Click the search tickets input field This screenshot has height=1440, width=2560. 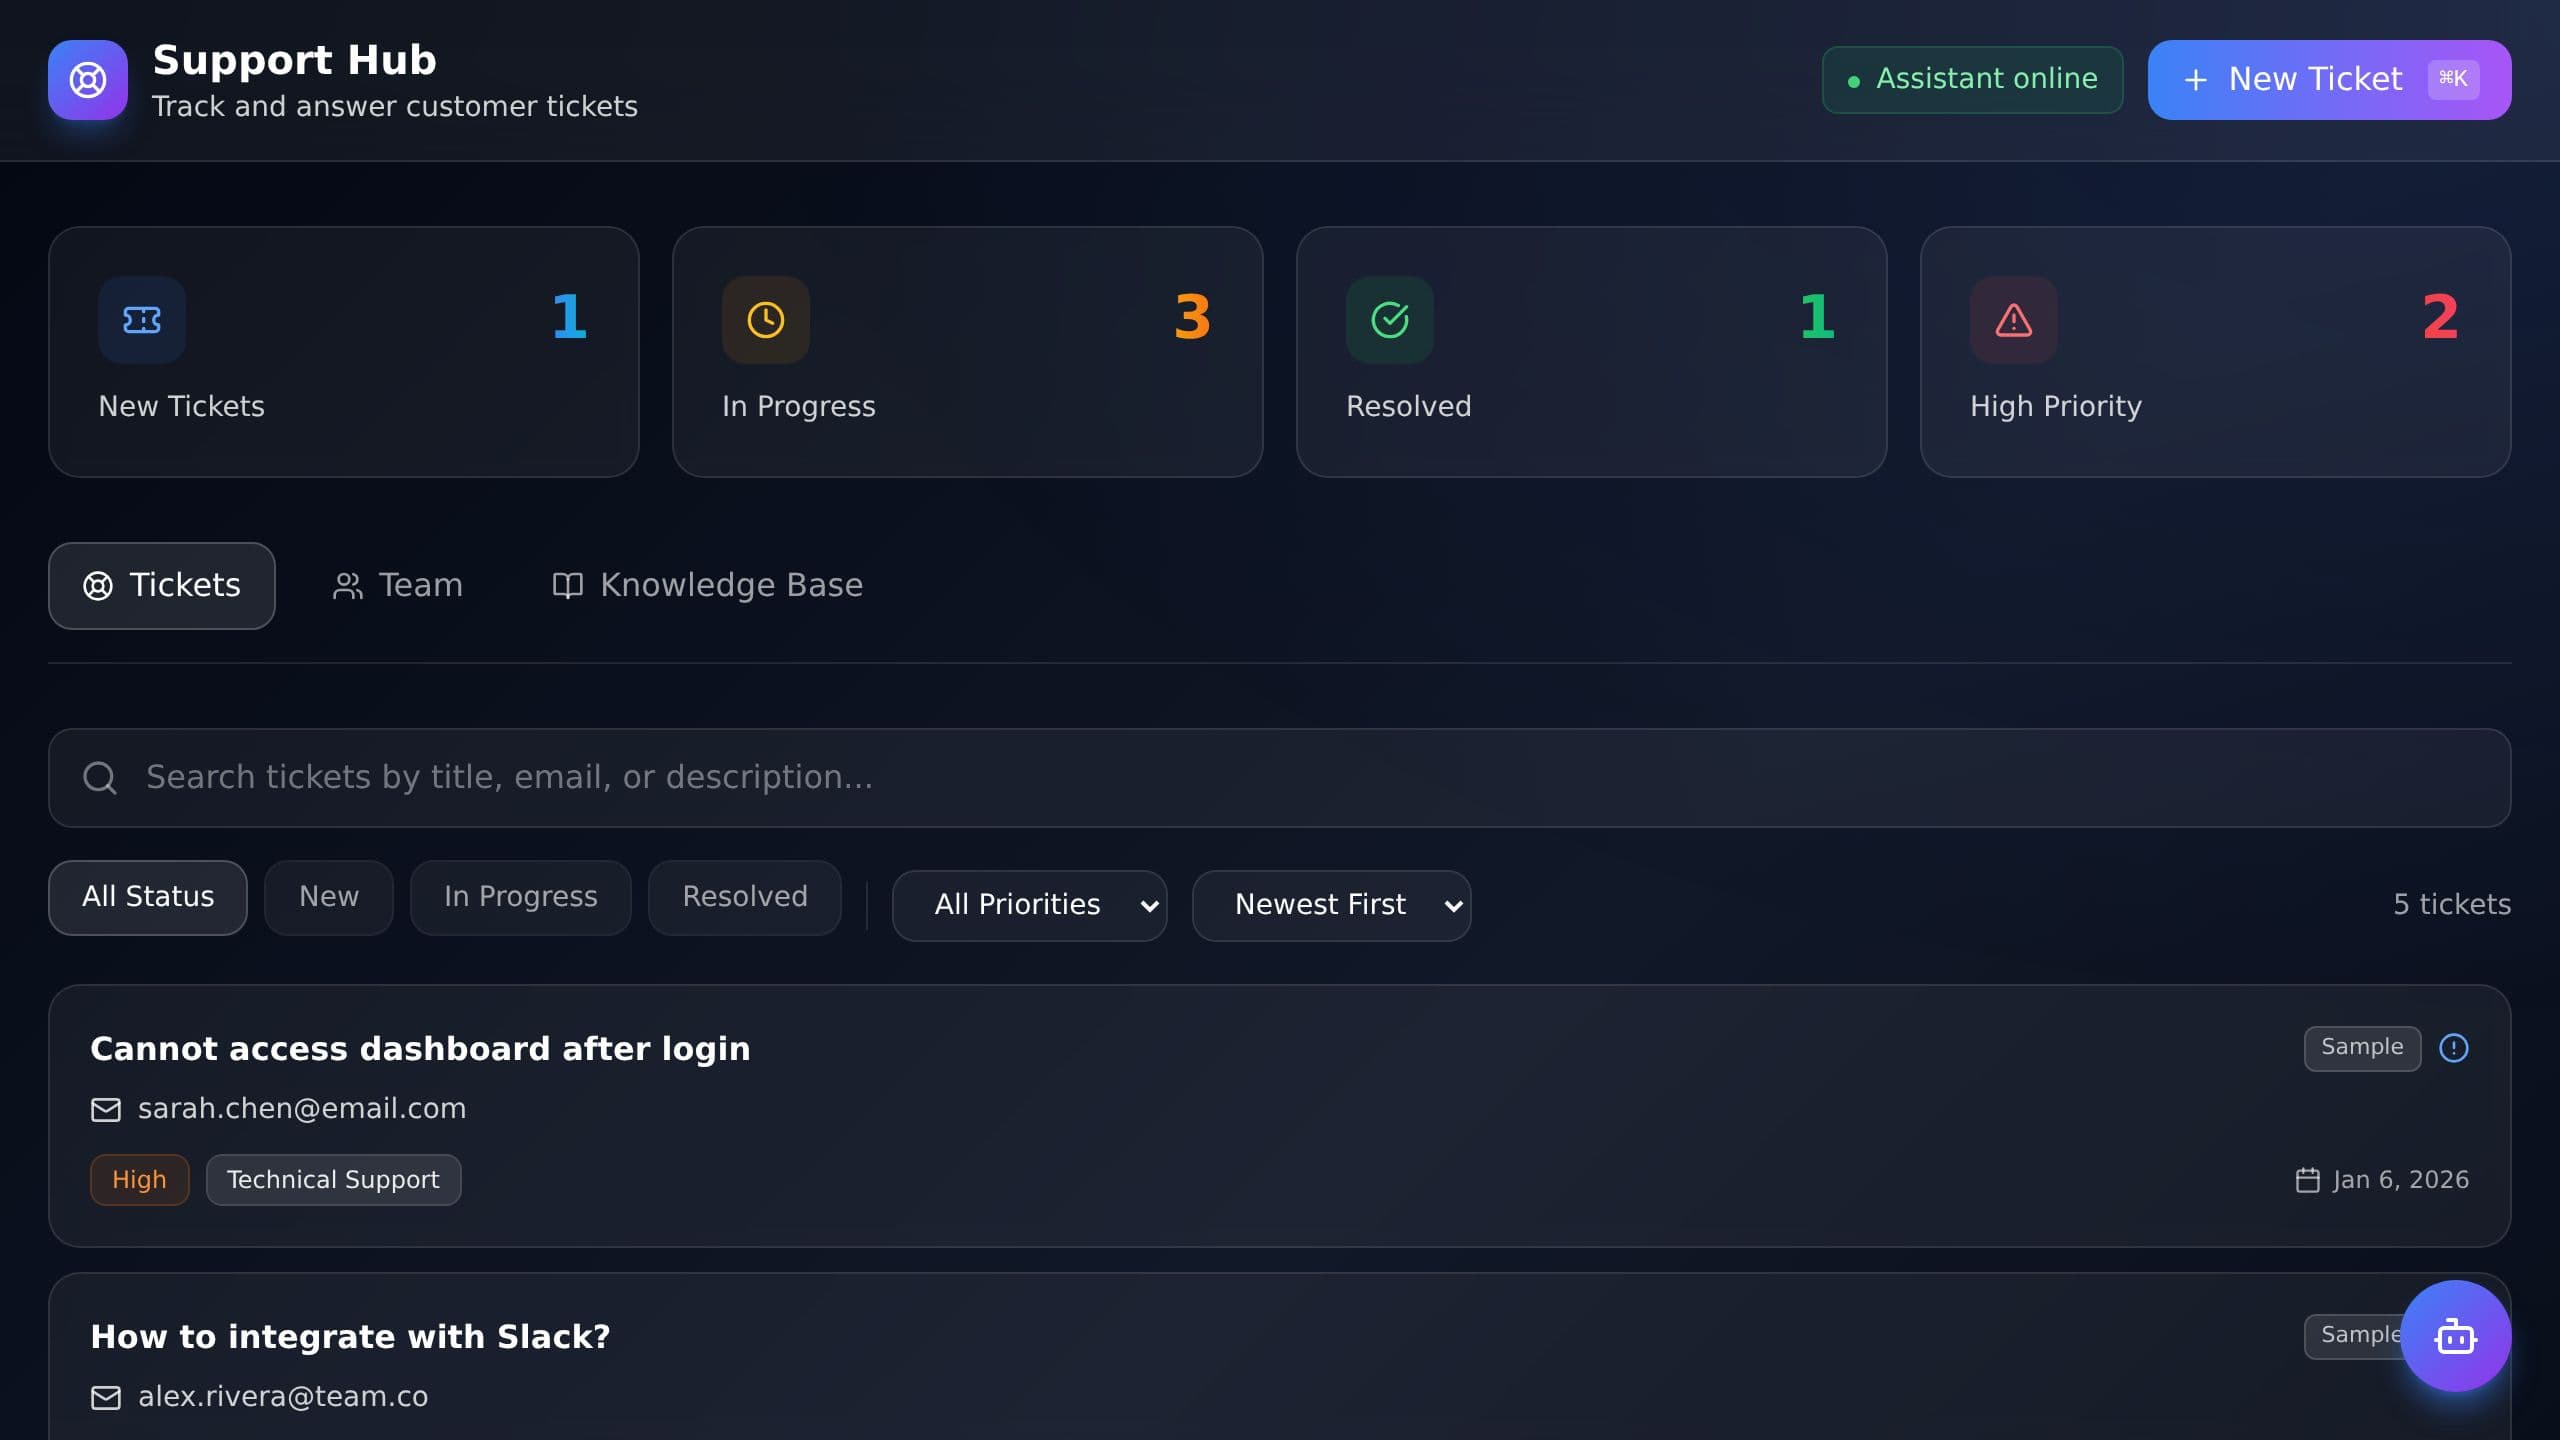pos(1280,778)
